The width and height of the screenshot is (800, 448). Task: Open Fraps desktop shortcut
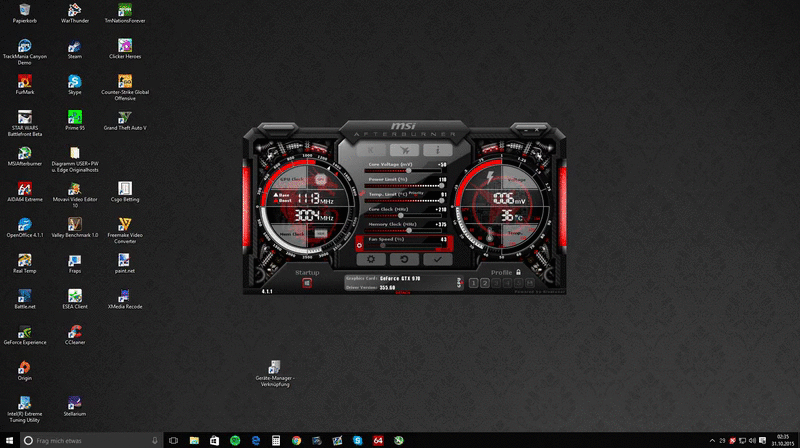pos(74,263)
